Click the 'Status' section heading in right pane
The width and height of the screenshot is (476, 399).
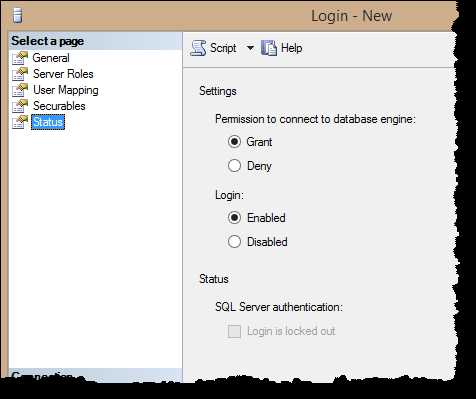[x=214, y=279]
